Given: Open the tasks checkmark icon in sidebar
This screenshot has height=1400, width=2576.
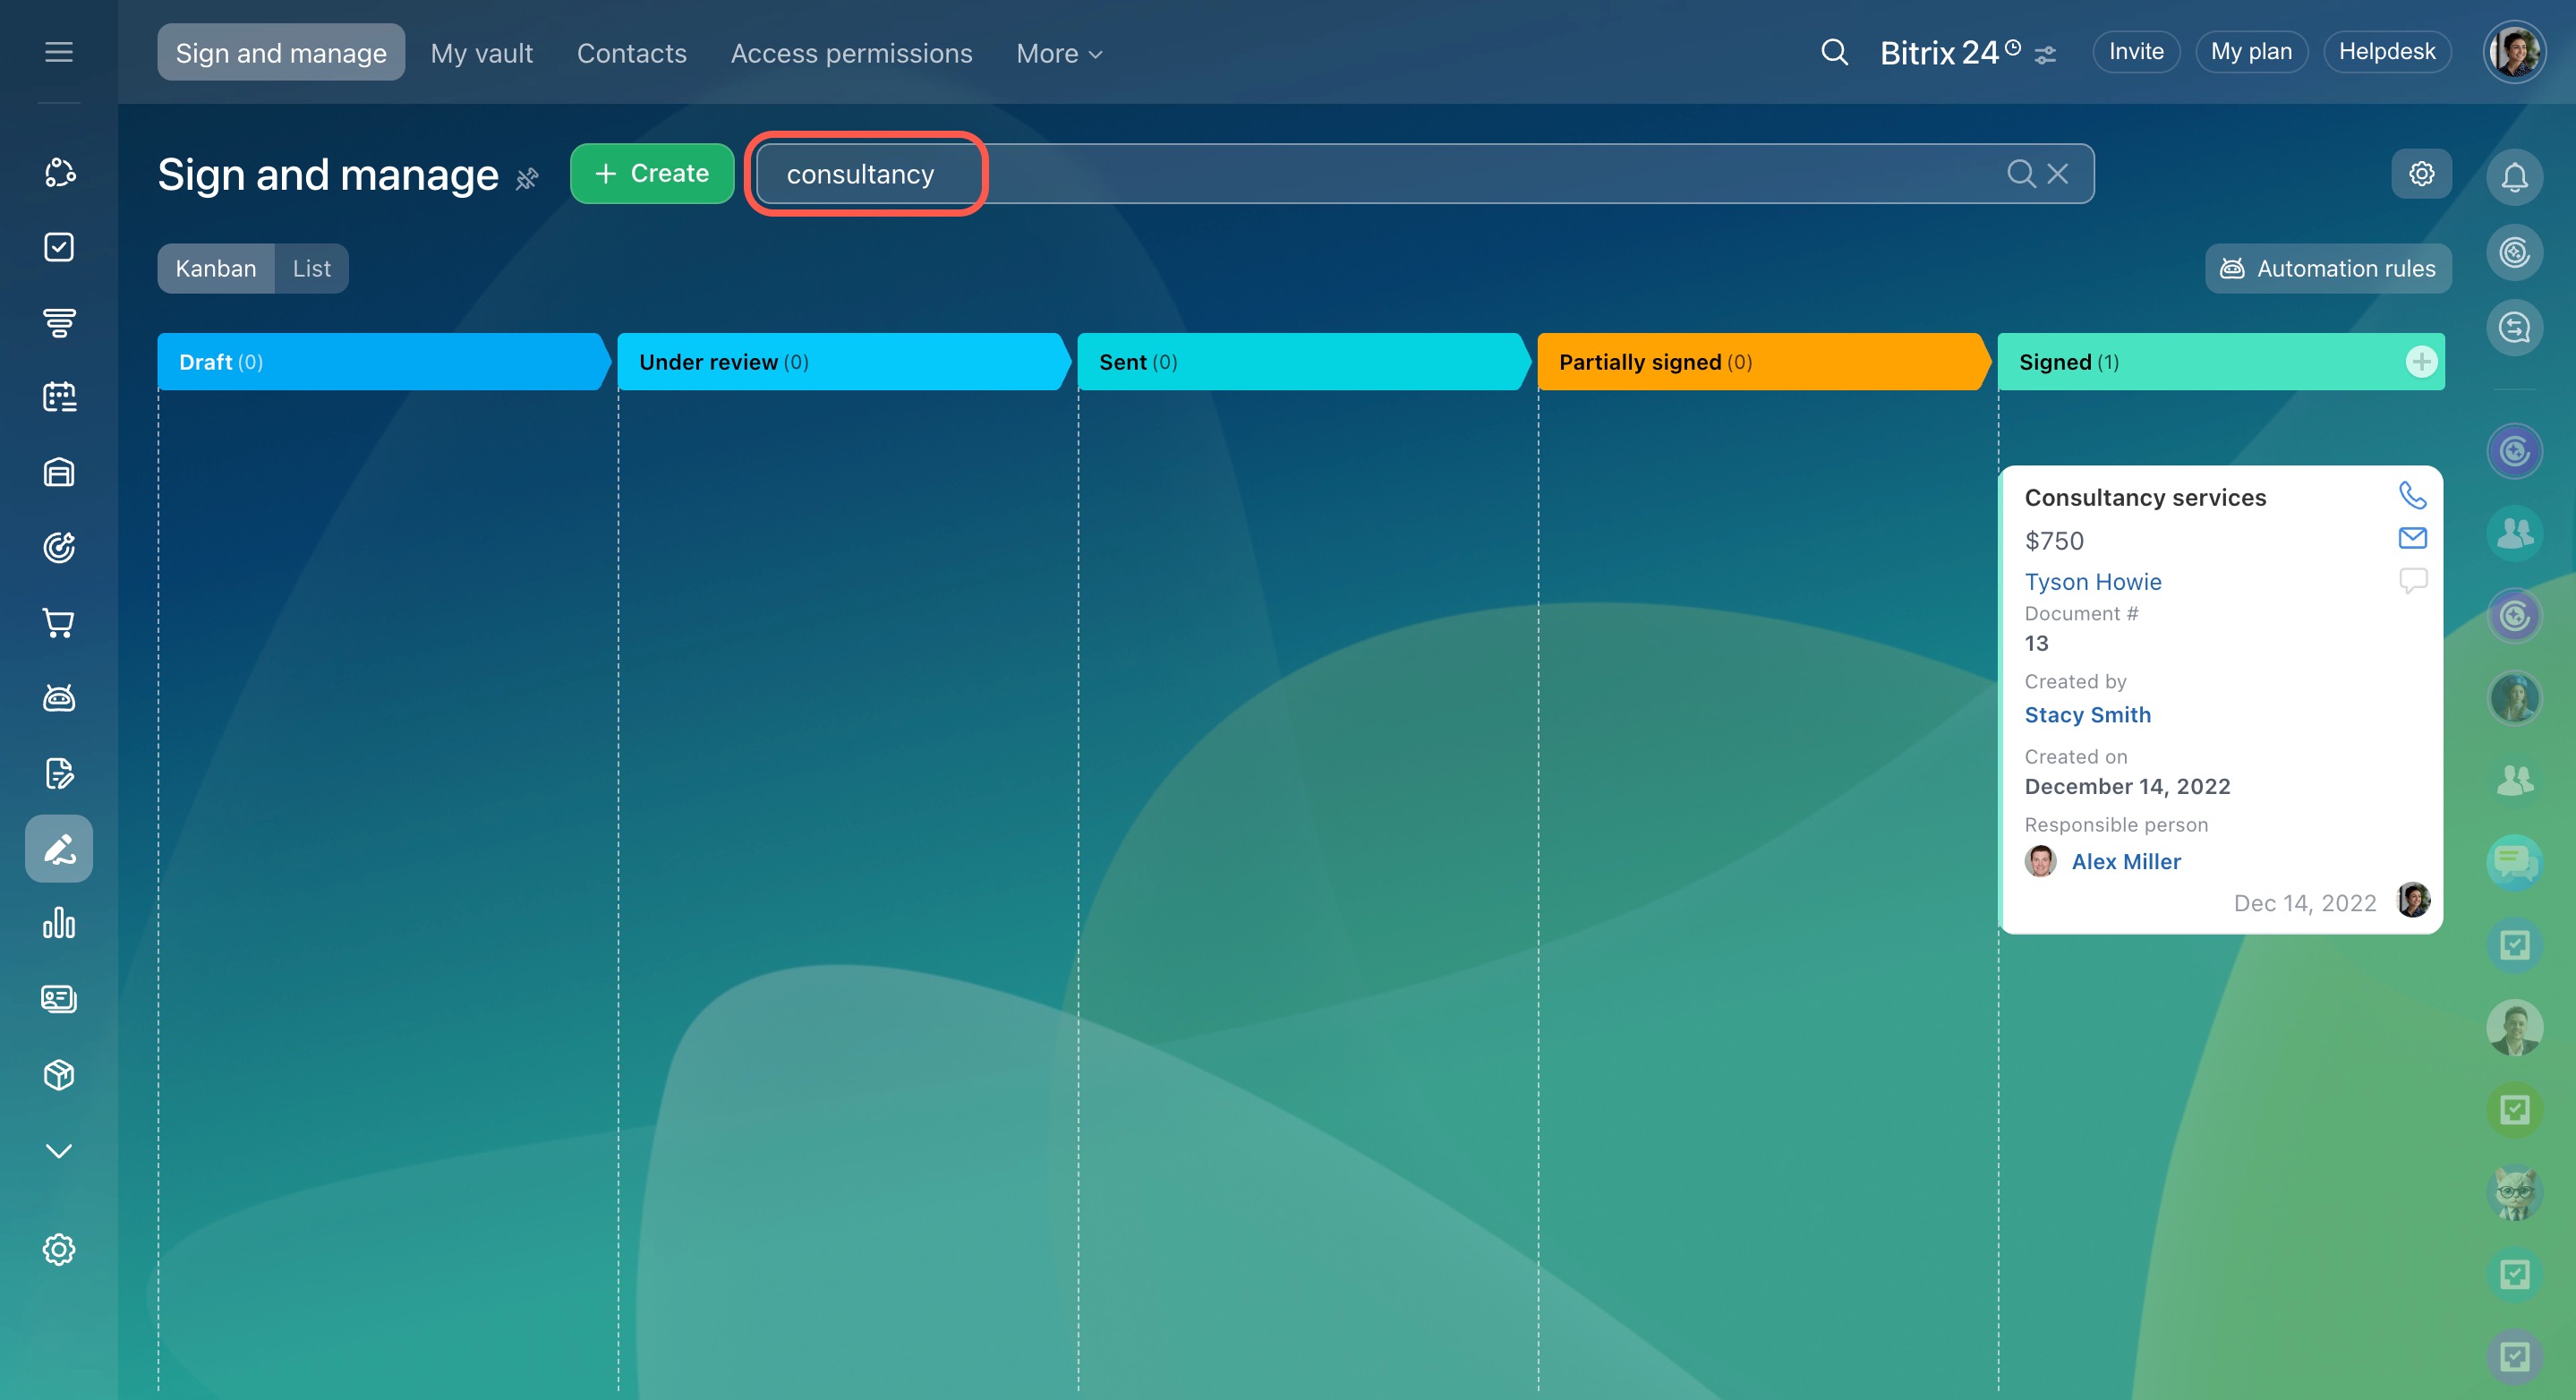Looking at the screenshot, I should [59, 247].
